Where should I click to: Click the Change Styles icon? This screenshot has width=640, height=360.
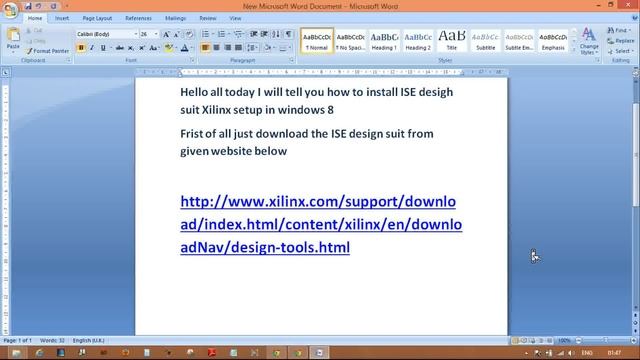click(x=589, y=41)
